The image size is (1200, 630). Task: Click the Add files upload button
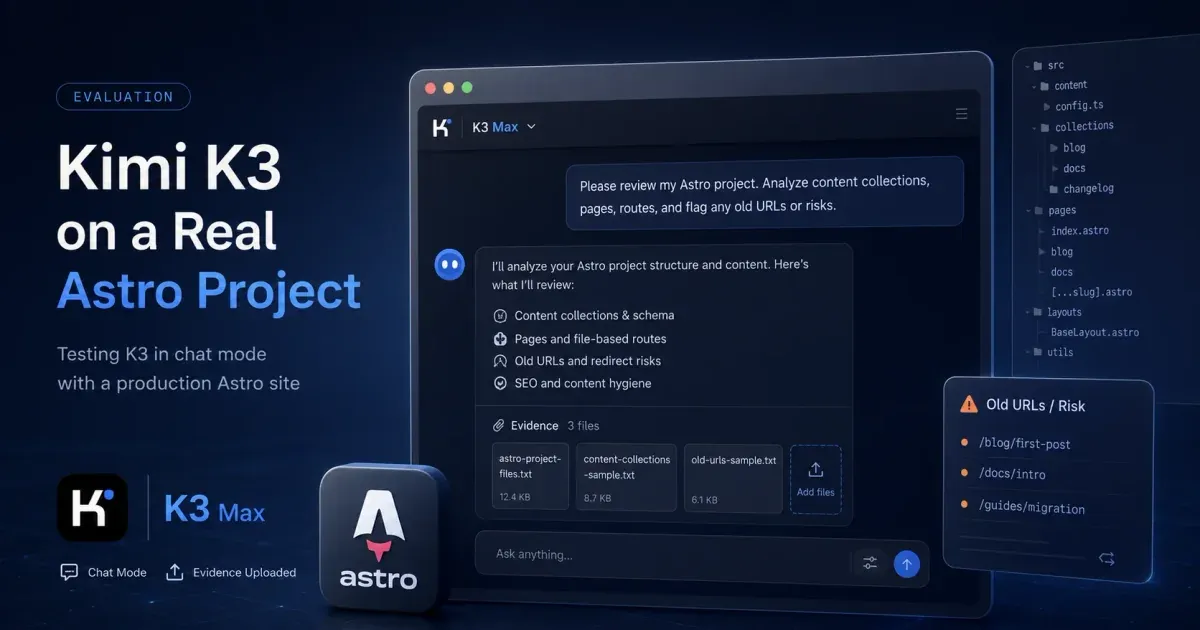click(x=815, y=479)
